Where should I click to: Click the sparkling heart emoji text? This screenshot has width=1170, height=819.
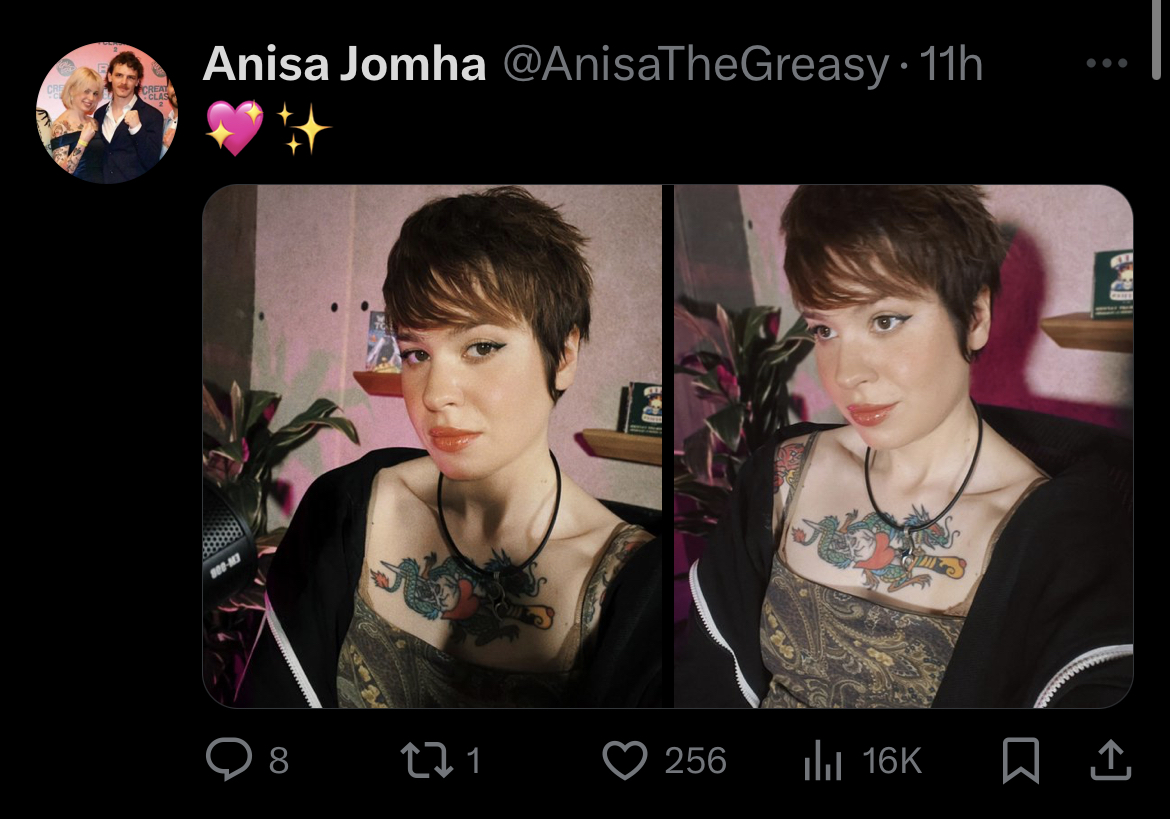[234, 128]
